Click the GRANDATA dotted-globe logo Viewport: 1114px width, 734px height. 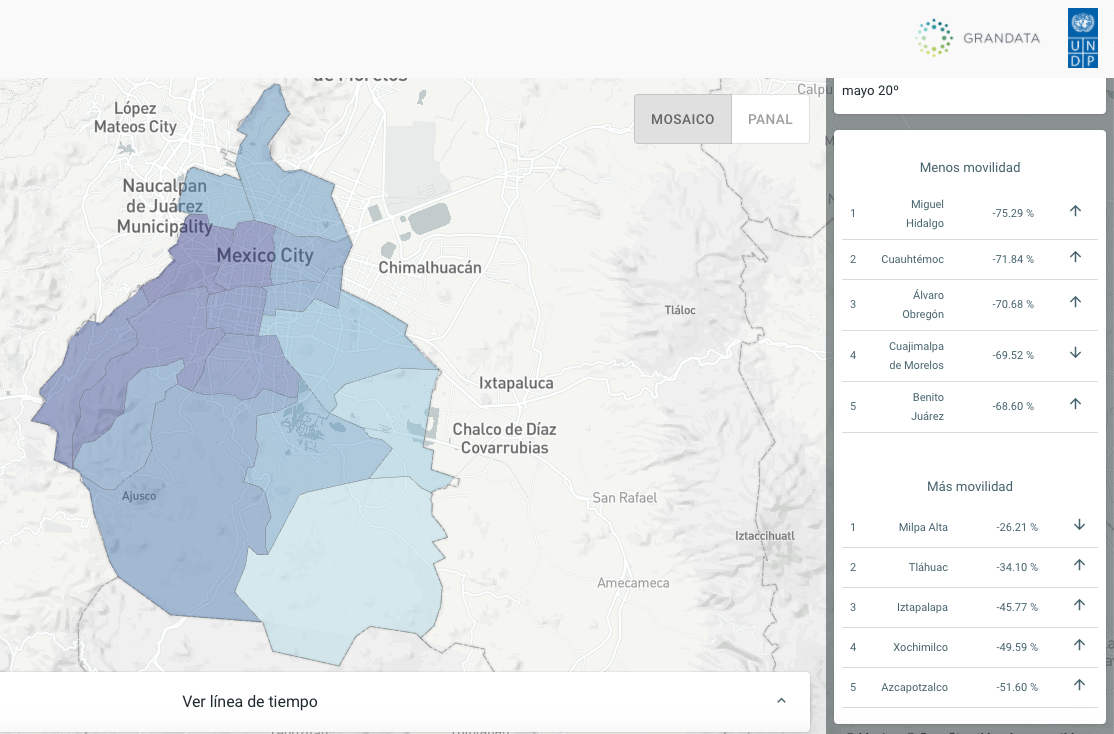935,38
